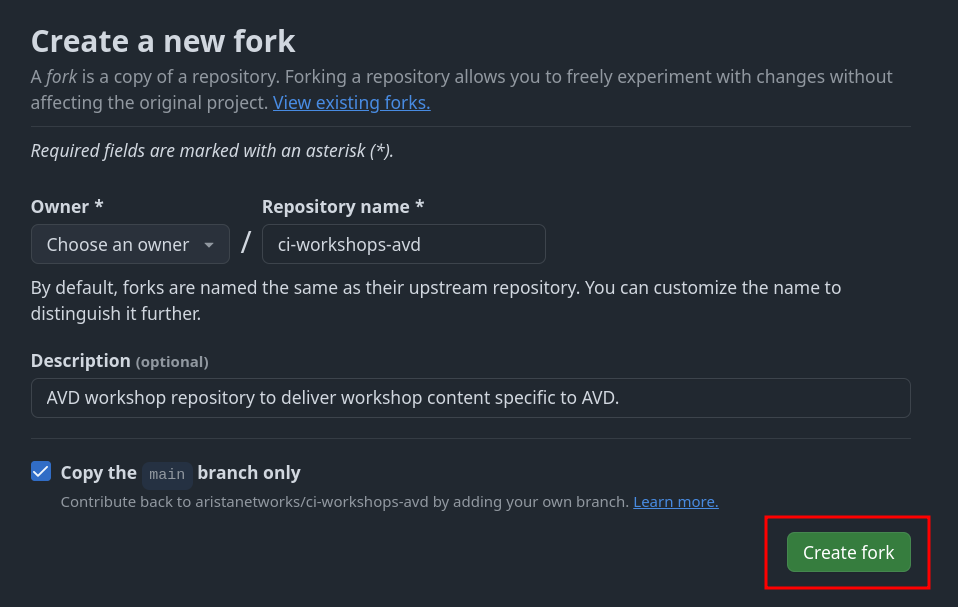Image resolution: width=958 pixels, height=607 pixels.
Task: Click the 'Copy the main branch only' label
Action: 180,473
